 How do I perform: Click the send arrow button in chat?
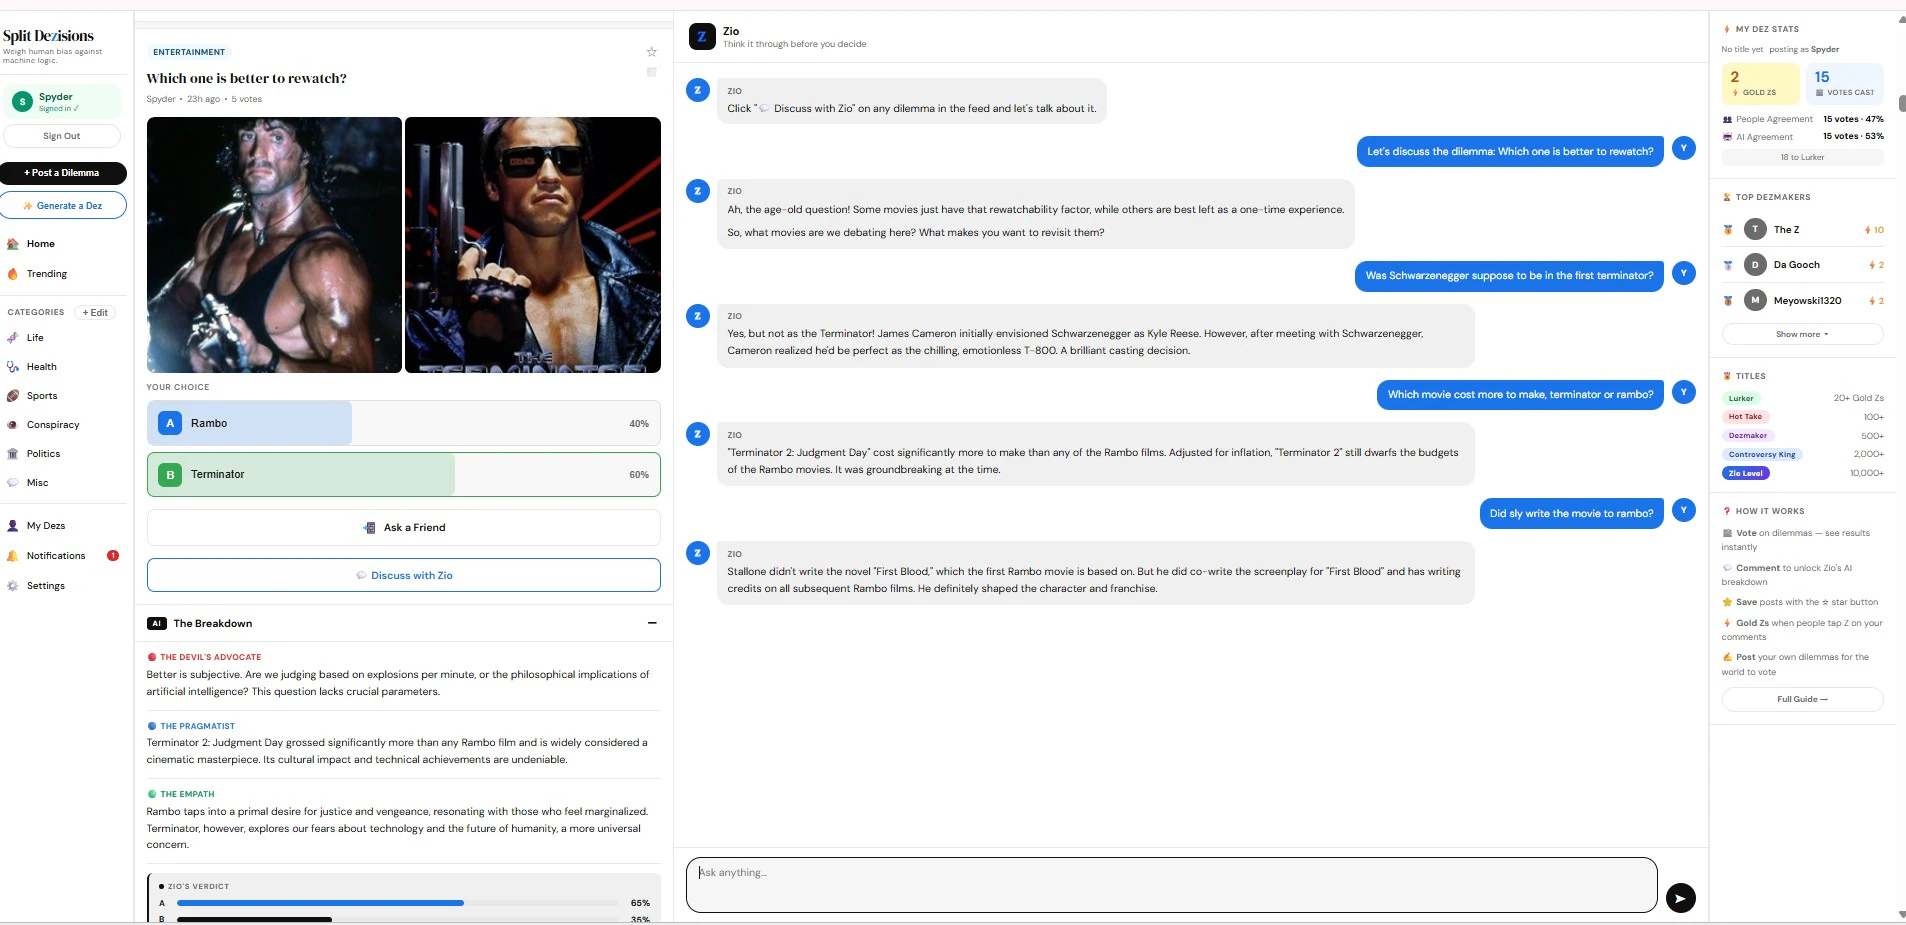tap(1680, 898)
